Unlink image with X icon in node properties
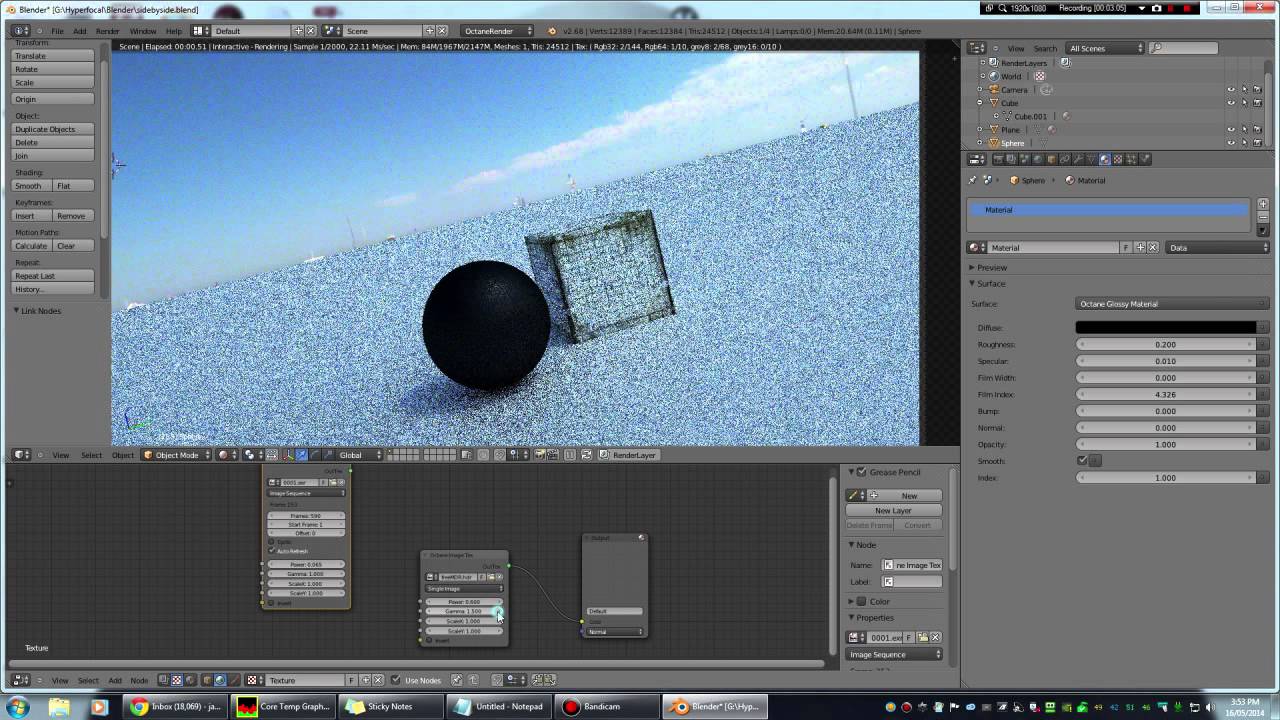The width and height of the screenshot is (1280, 720). [x=935, y=637]
